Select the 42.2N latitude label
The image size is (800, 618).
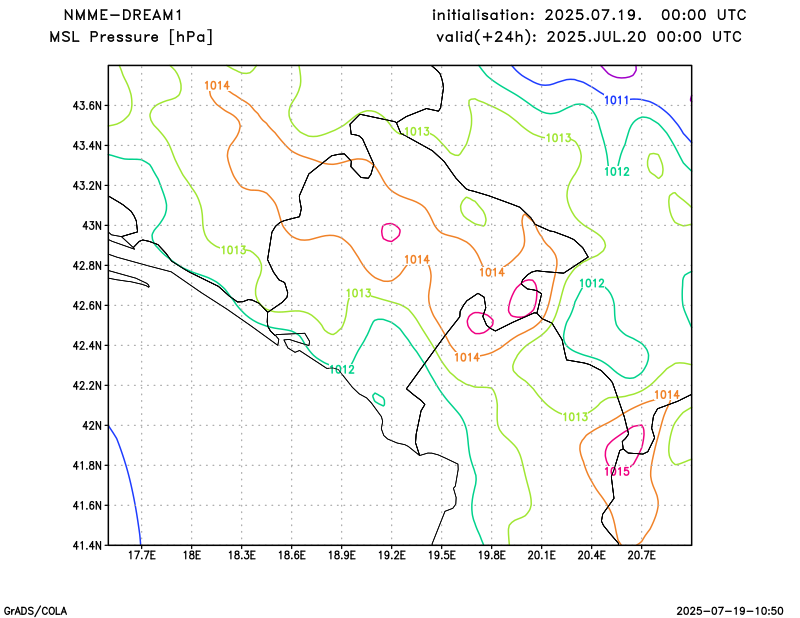click(x=88, y=385)
